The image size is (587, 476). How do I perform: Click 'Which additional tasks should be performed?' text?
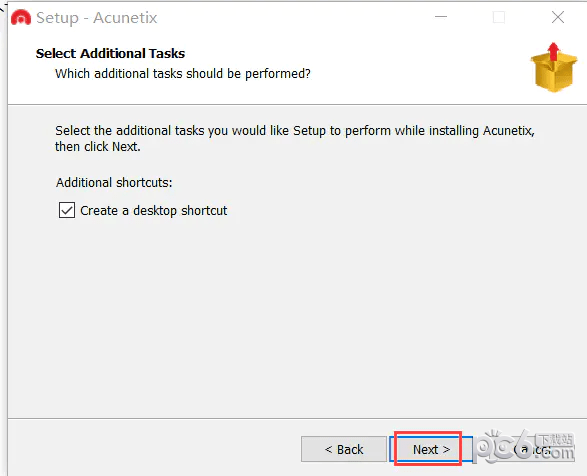183,74
